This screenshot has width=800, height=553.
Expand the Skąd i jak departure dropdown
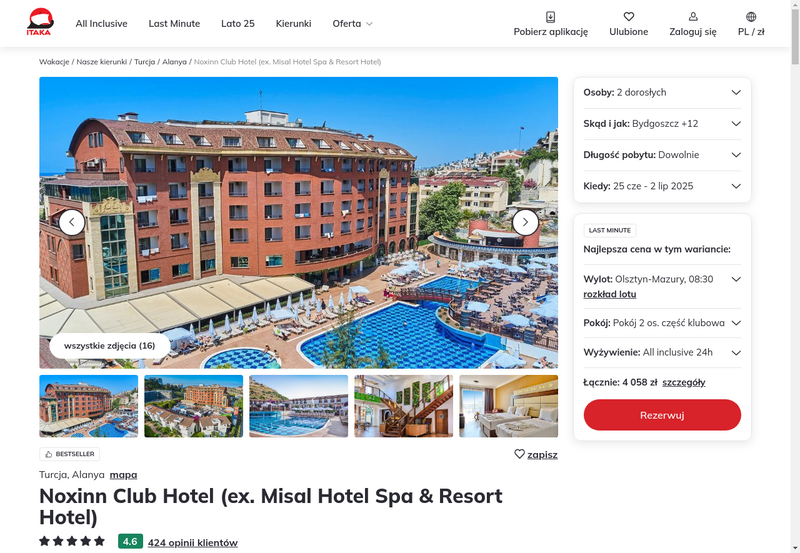662,123
